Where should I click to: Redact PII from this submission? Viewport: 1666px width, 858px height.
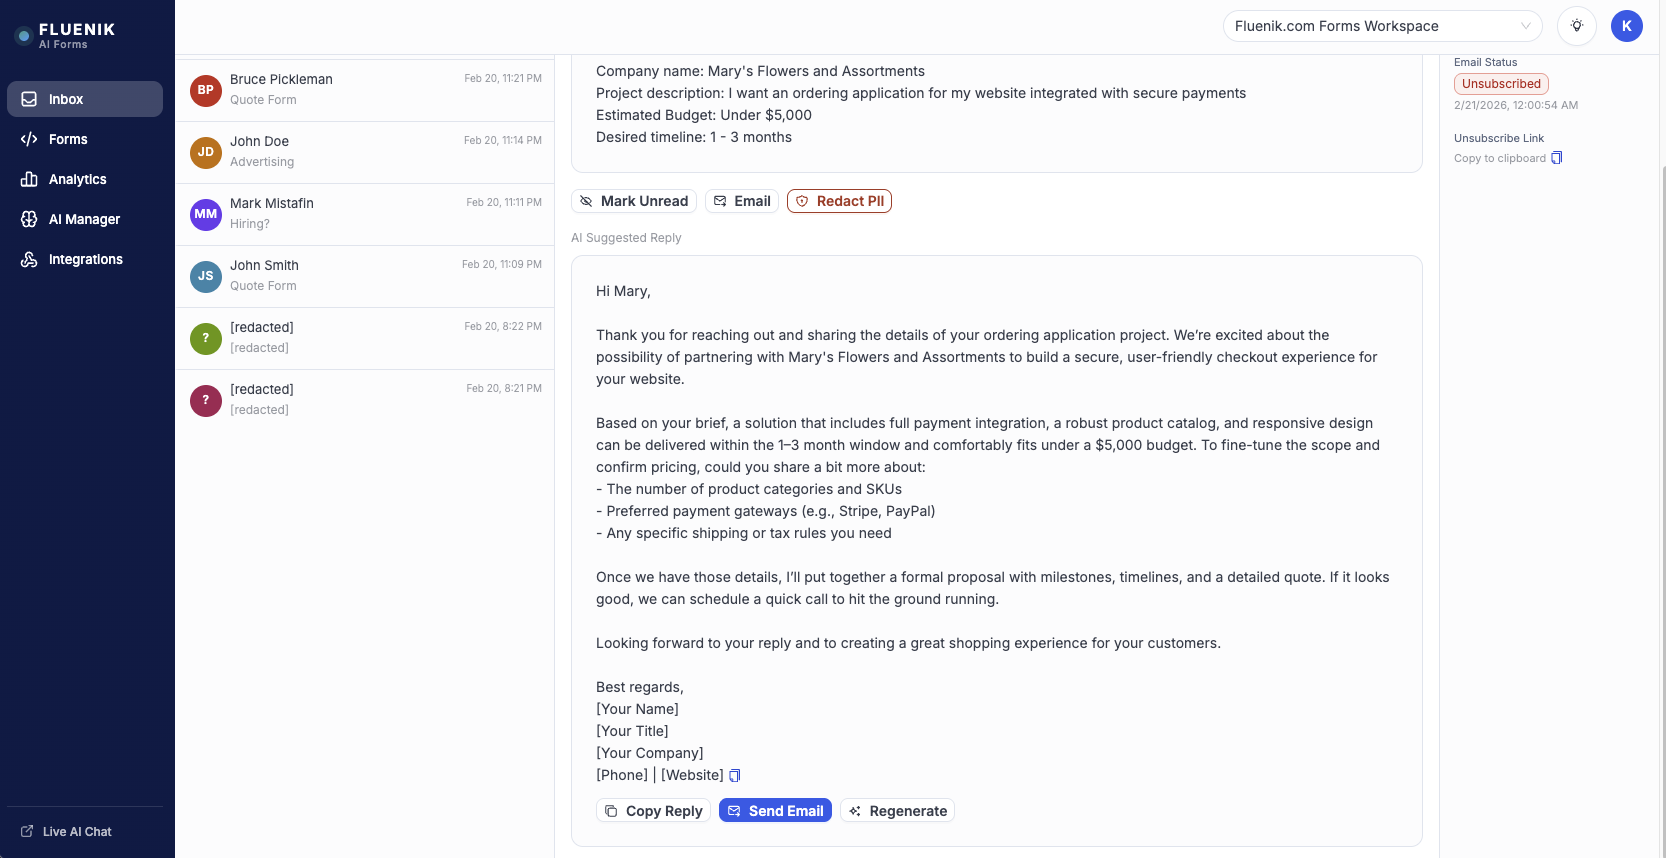[x=839, y=201]
